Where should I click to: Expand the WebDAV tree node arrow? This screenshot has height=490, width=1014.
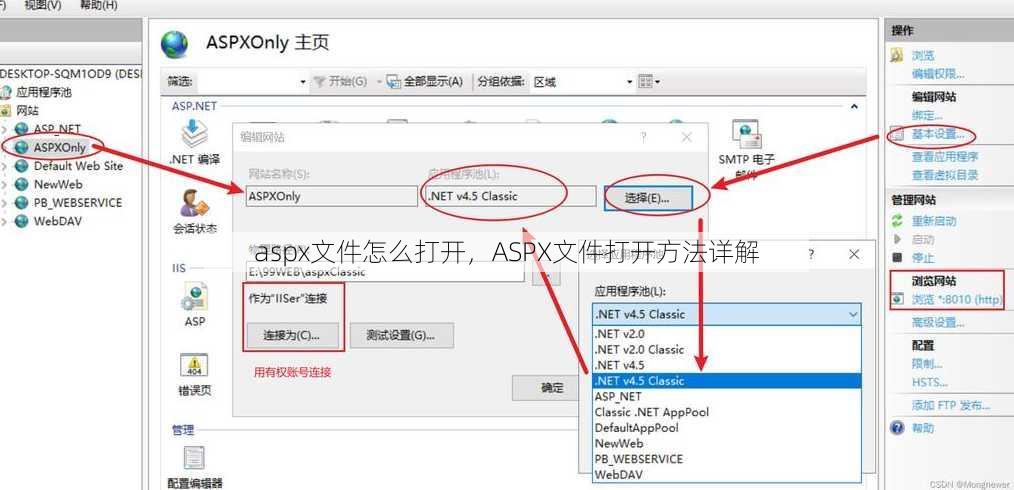(5, 221)
